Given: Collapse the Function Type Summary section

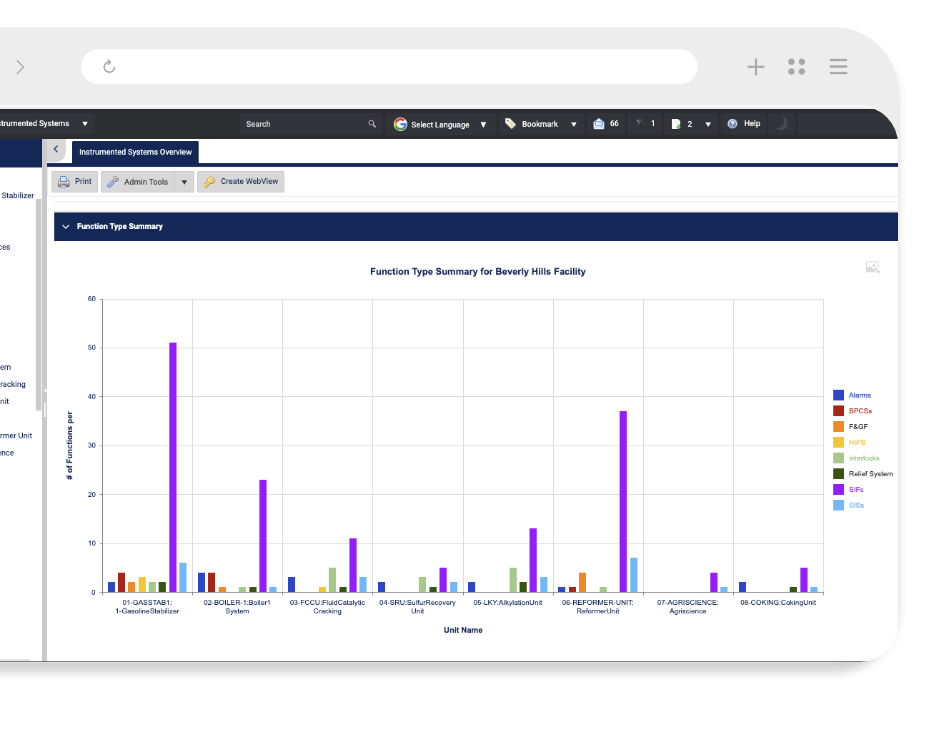Looking at the screenshot, I should pyautogui.click(x=66, y=227).
